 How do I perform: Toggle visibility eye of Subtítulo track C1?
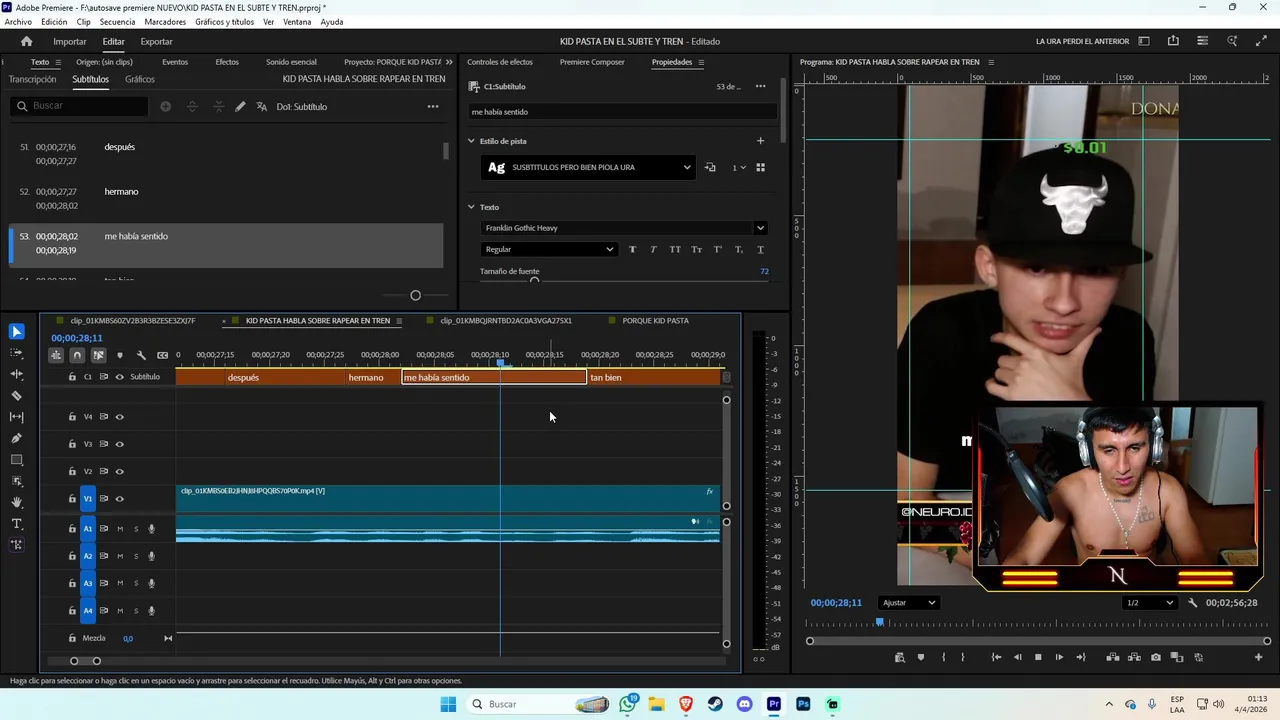119,377
